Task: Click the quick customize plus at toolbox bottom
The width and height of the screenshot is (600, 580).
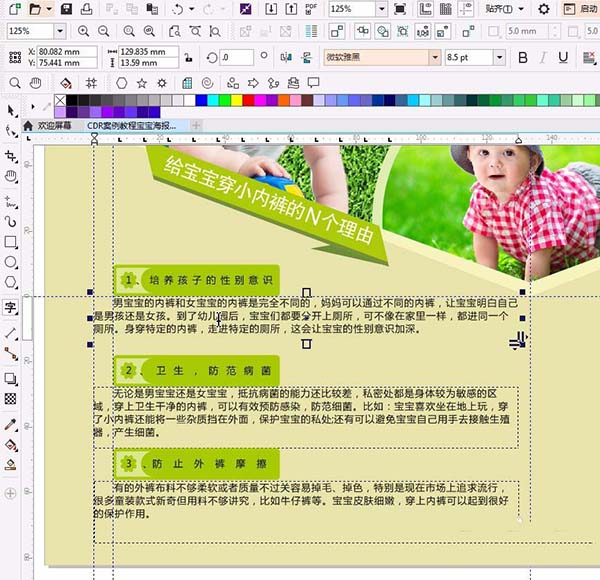Action: (x=10, y=493)
